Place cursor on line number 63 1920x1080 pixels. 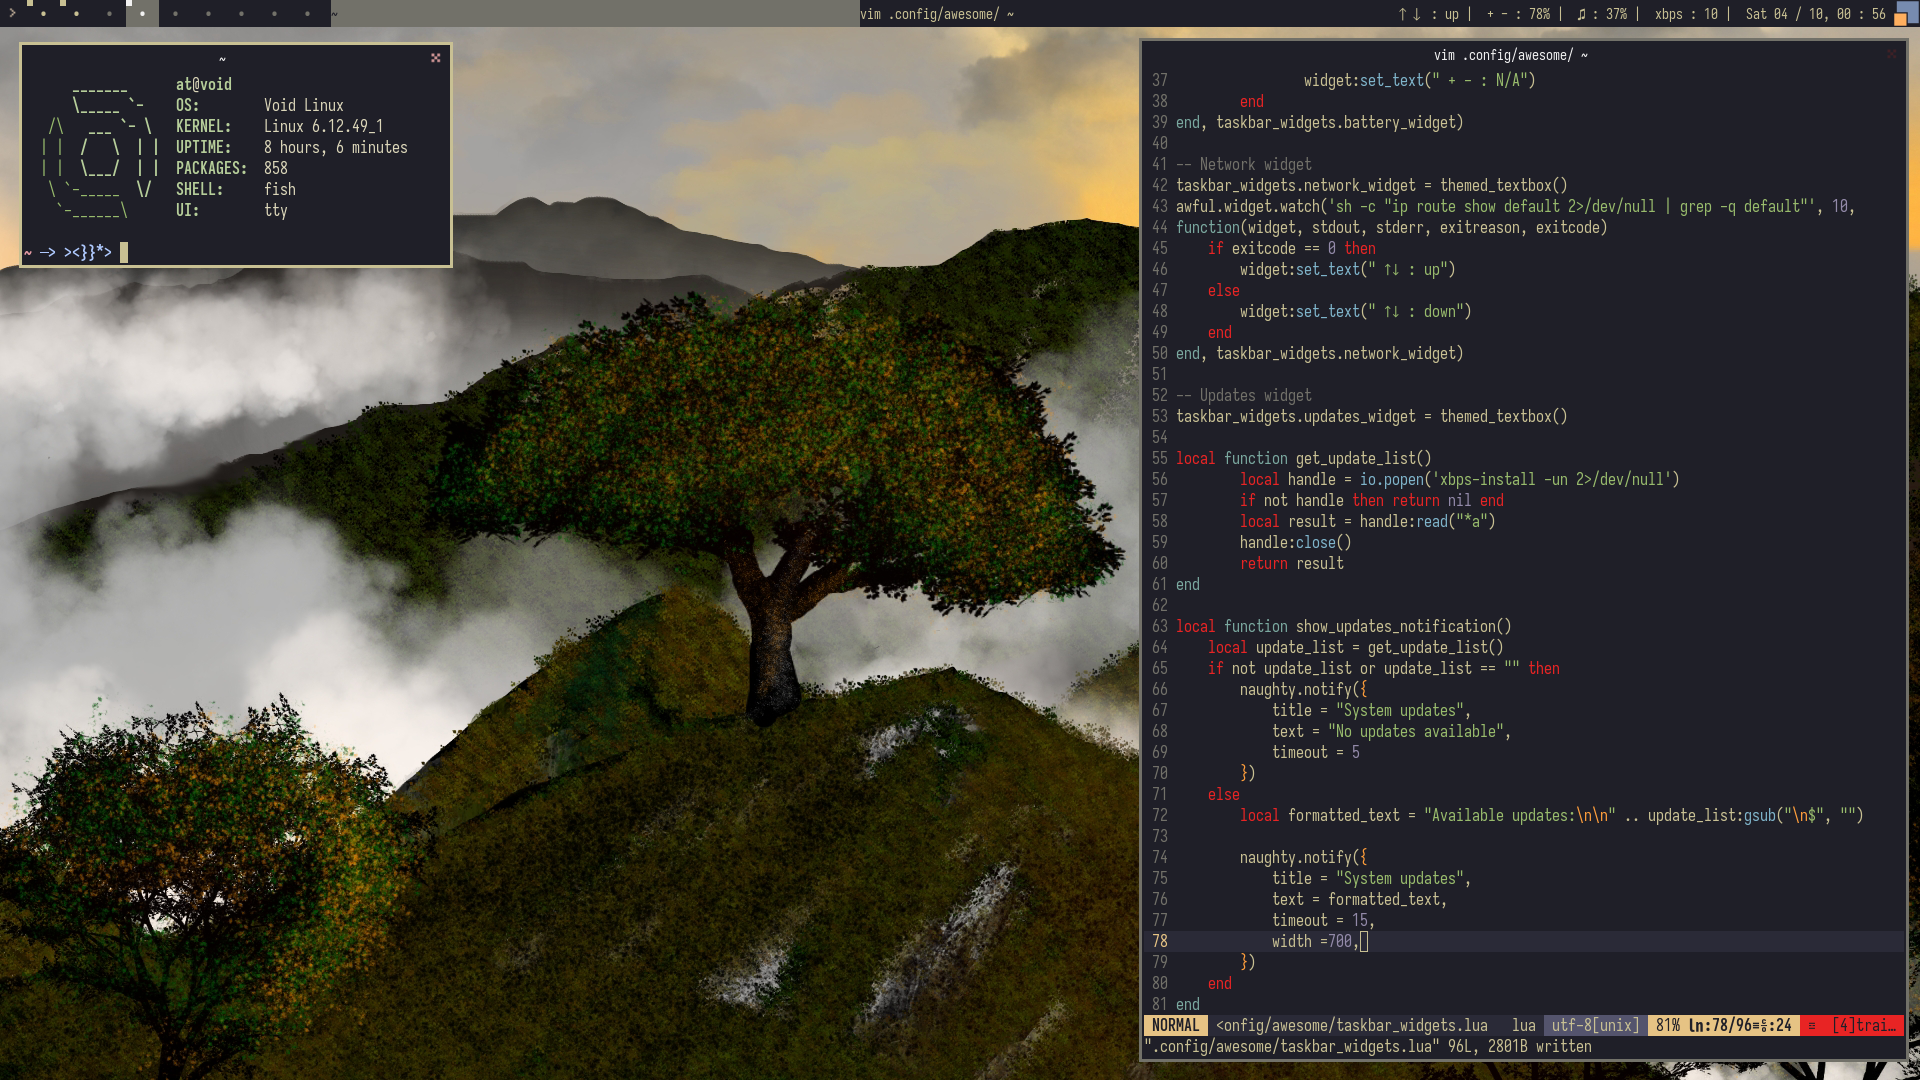[x=1159, y=627]
